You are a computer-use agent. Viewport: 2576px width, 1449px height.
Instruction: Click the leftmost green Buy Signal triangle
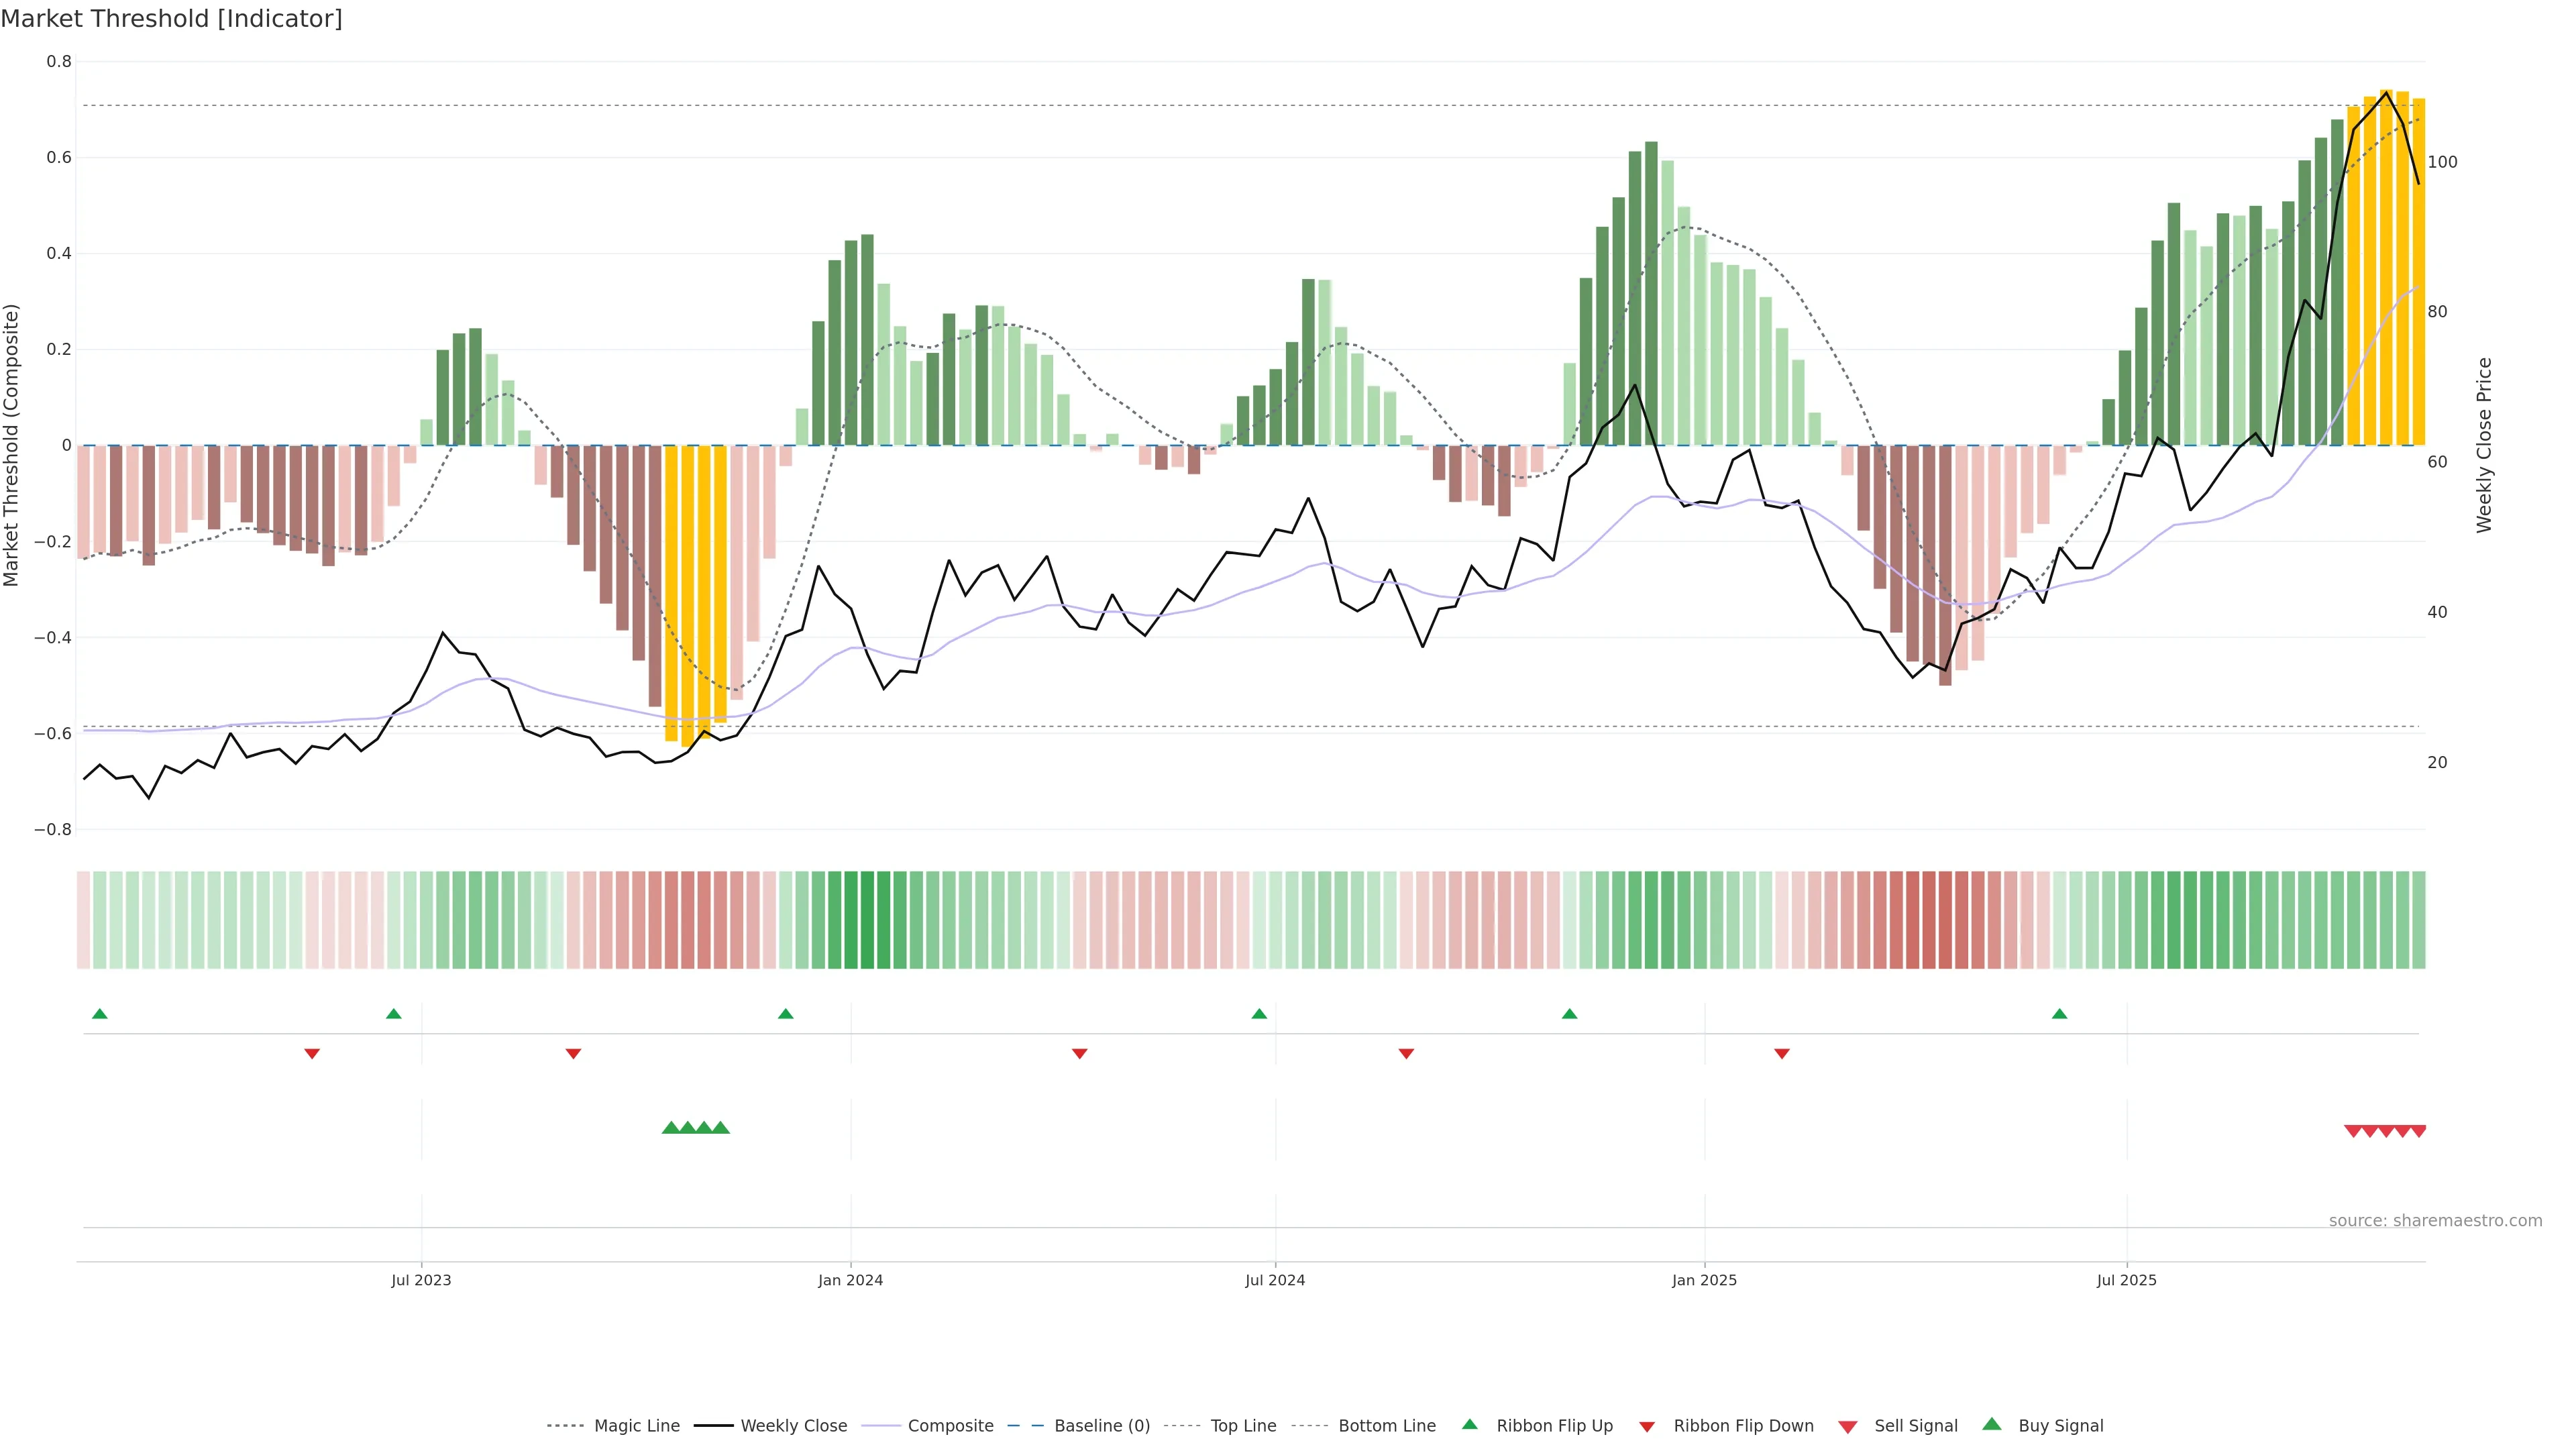[x=671, y=1128]
